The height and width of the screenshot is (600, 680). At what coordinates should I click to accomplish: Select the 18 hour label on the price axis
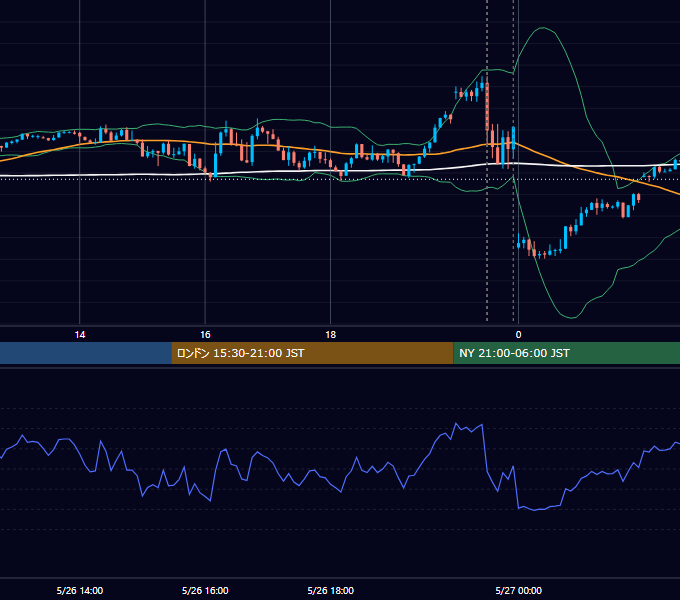(330, 335)
